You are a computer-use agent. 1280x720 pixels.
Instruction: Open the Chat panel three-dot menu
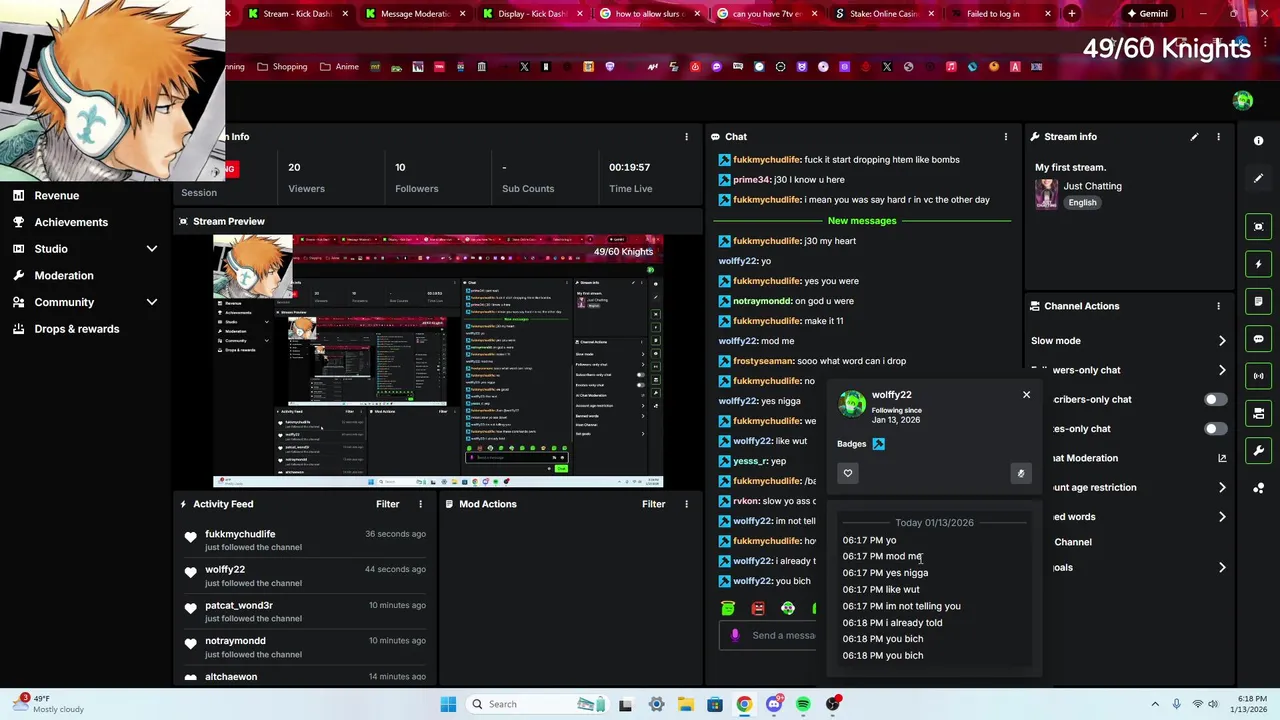[x=1006, y=137]
